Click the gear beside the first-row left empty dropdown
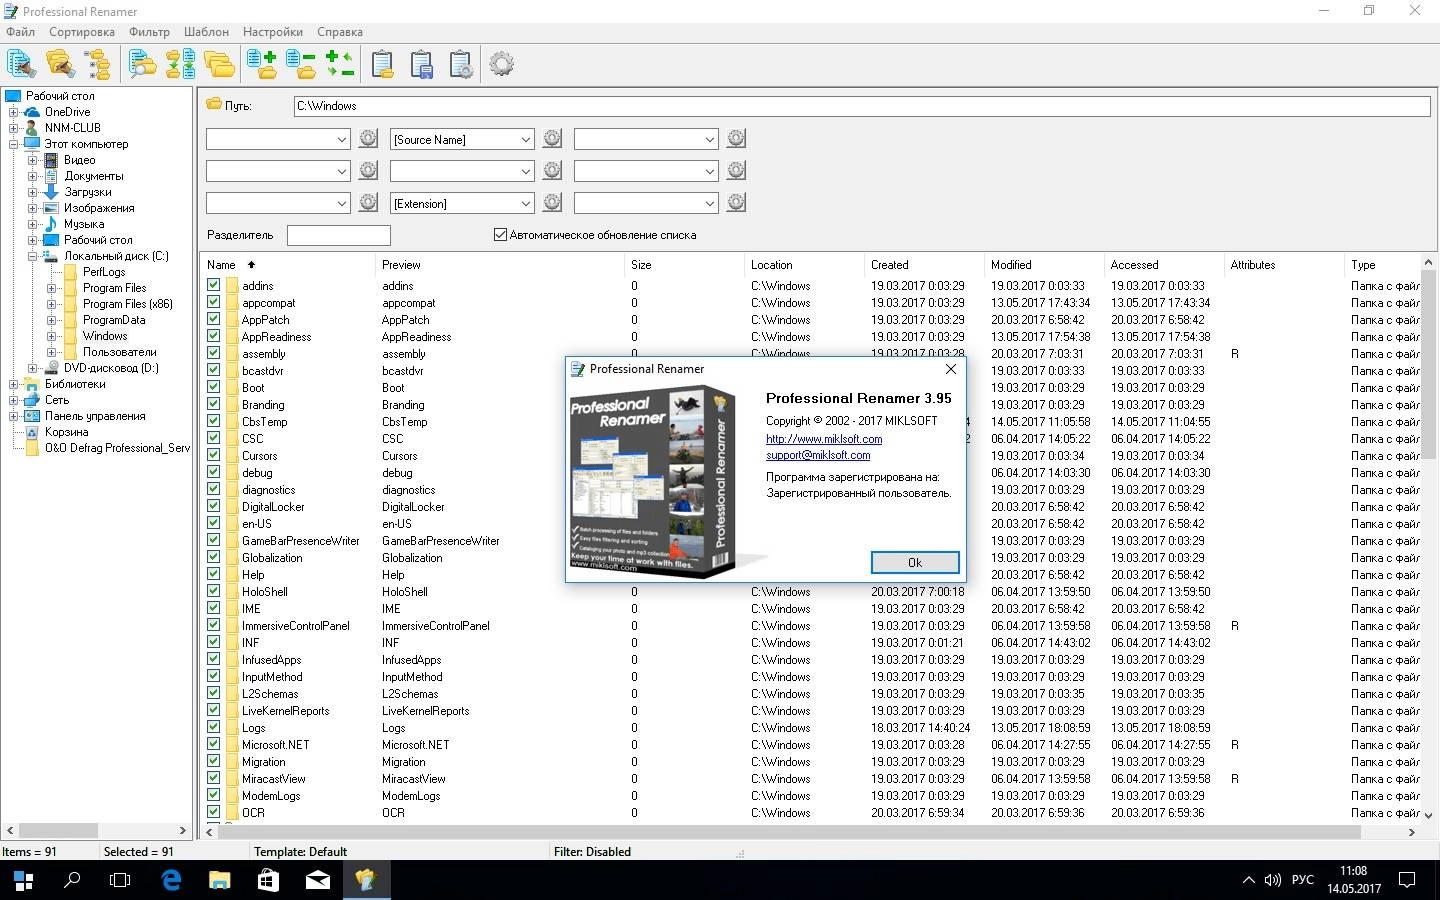This screenshot has width=1440, height=900. tap(368, 139)
